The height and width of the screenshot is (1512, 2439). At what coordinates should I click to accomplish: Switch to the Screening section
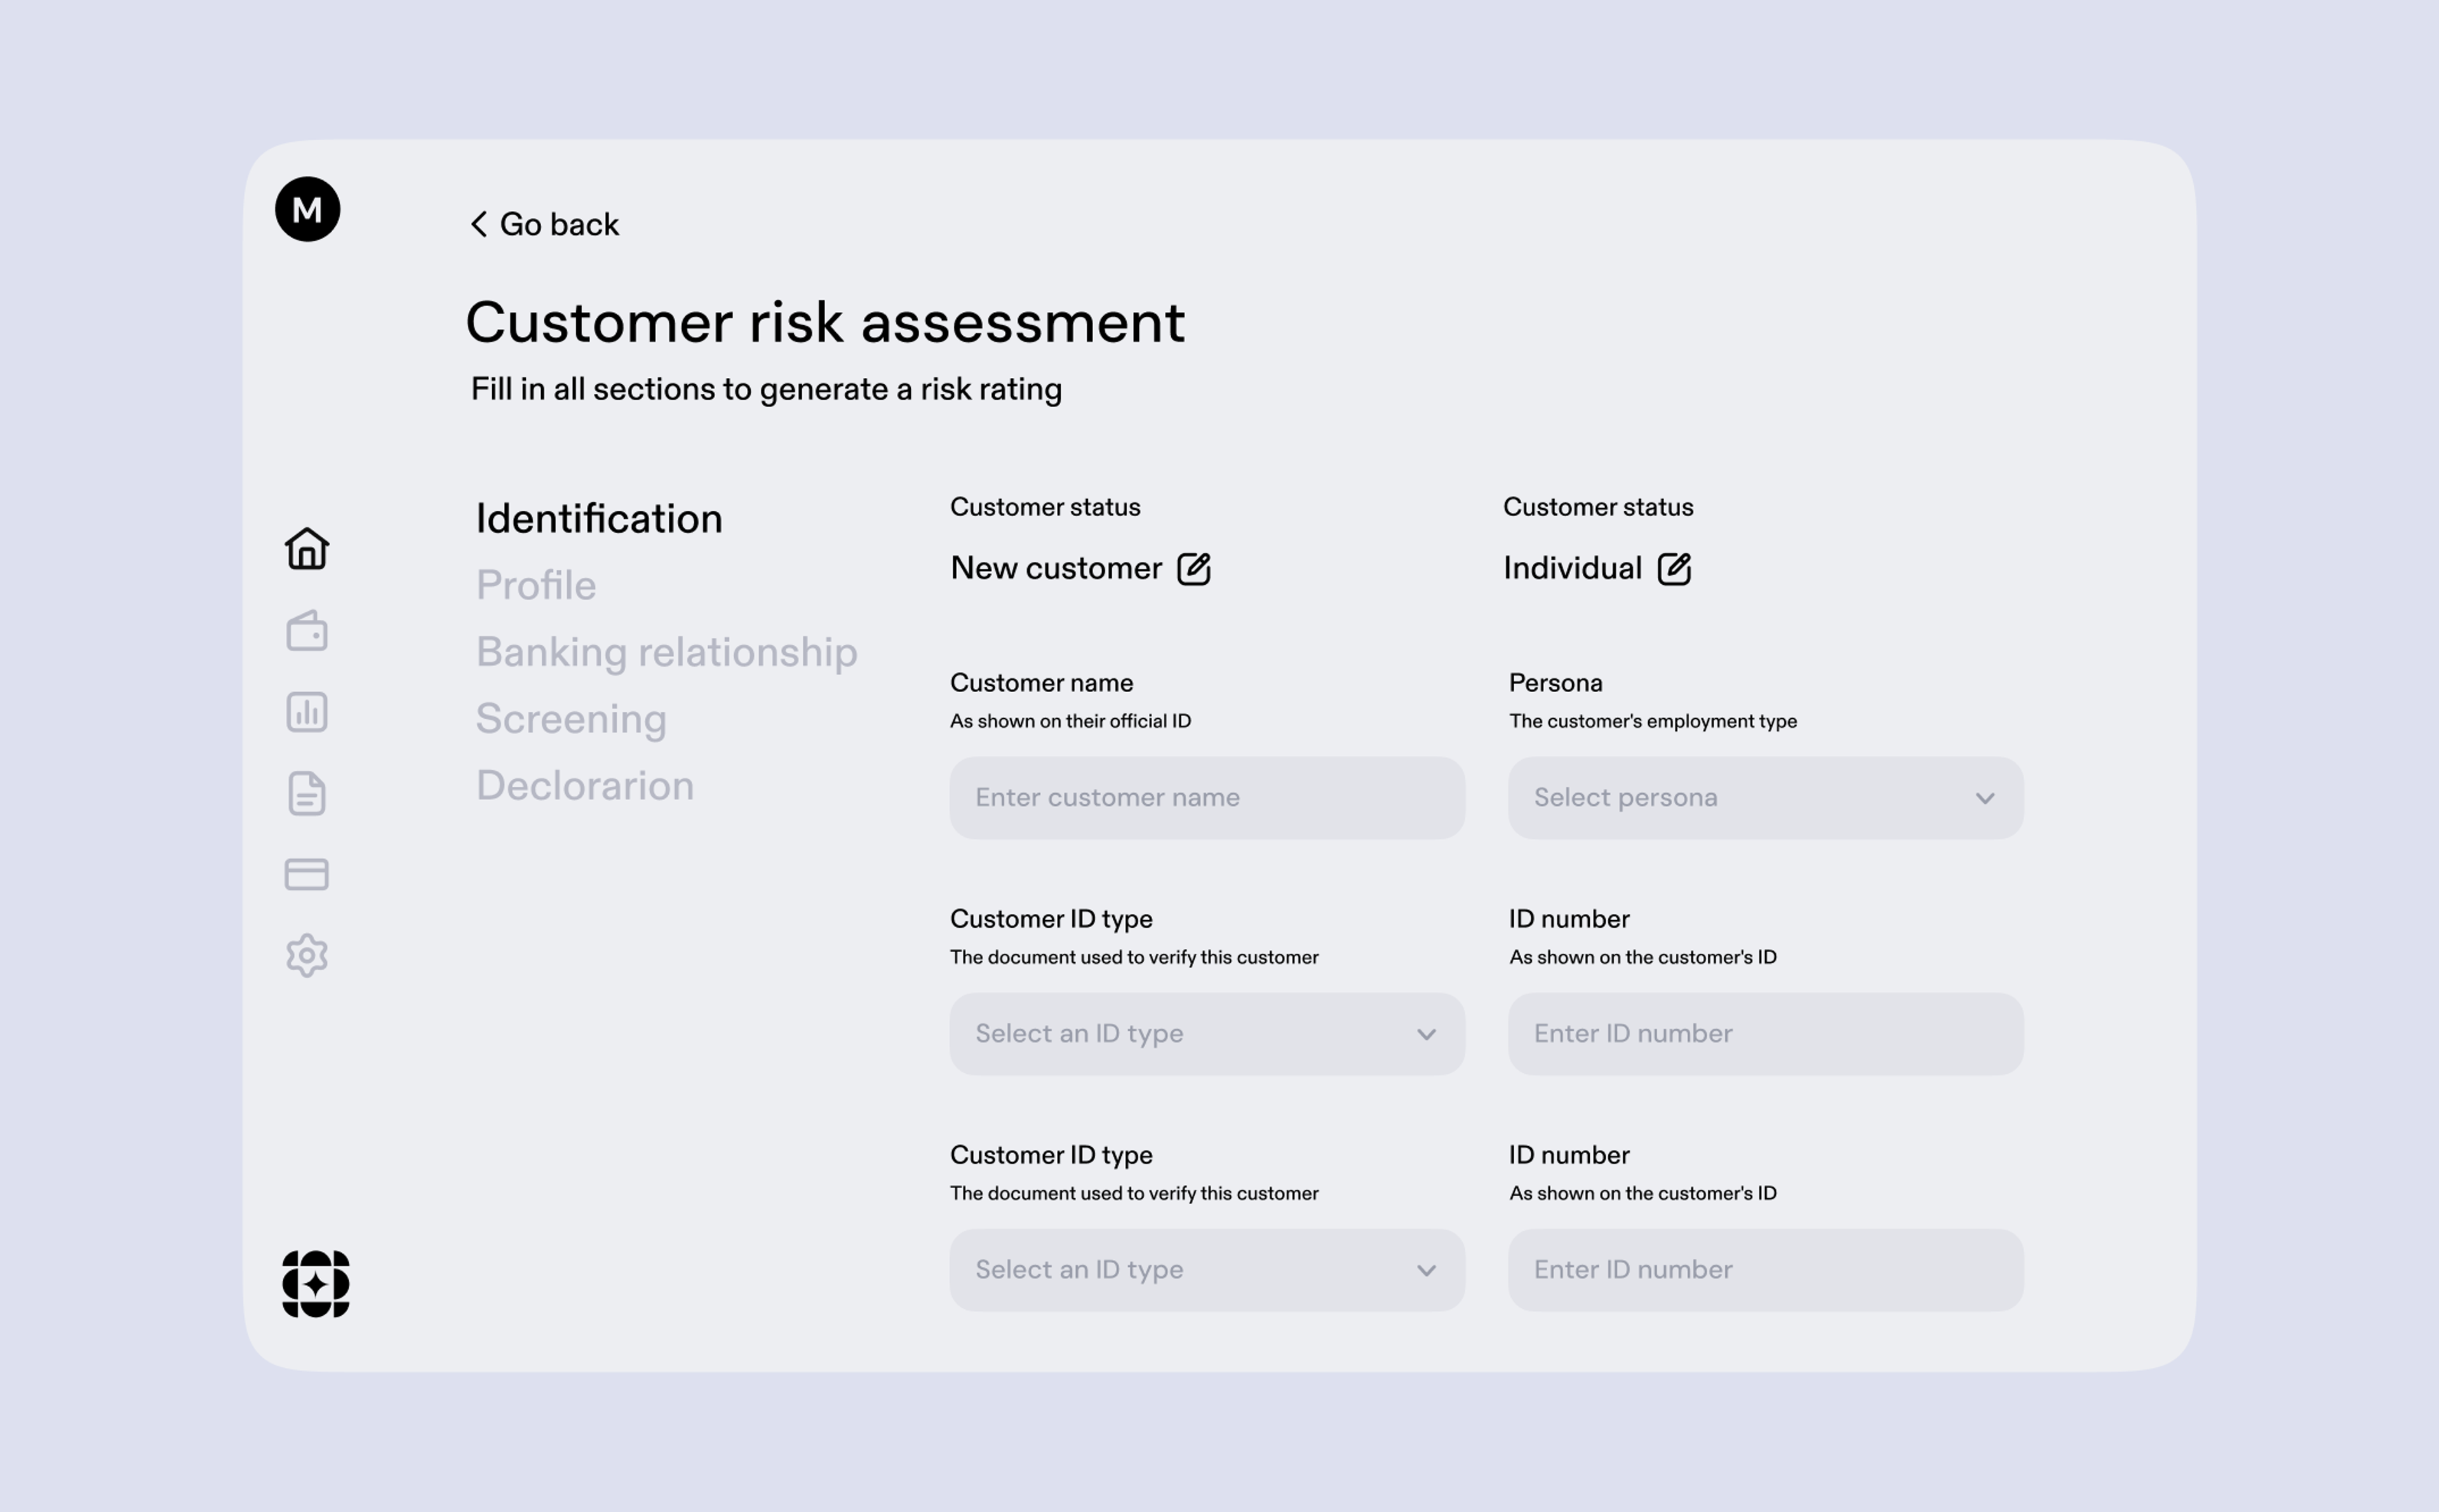tap(571, 719)
